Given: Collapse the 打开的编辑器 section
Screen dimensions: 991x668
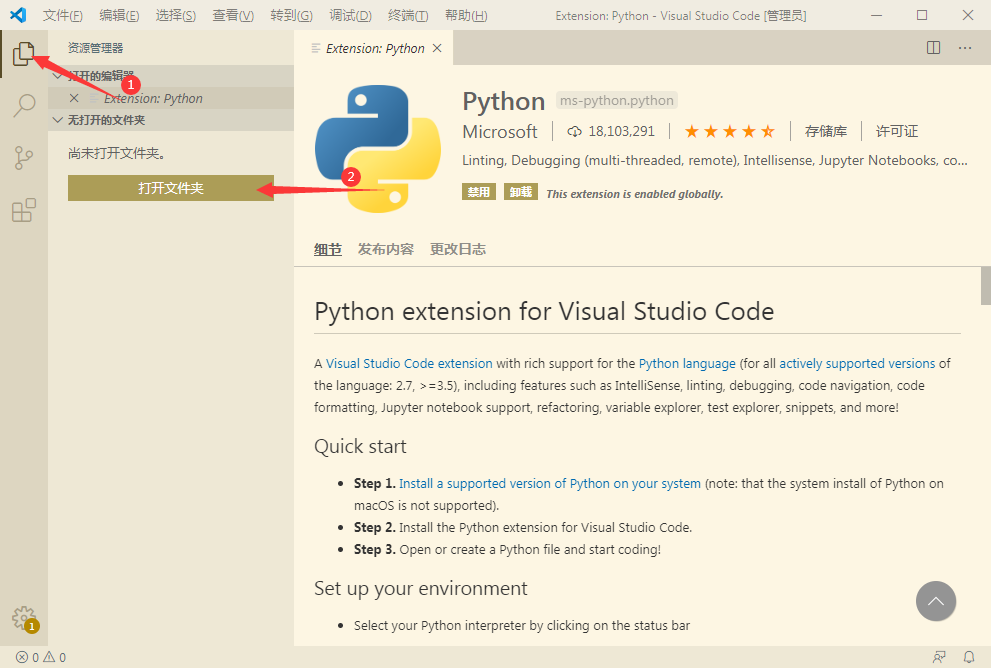Looking at the screenshot, I should pyautogui.click(x=100, y=75).
